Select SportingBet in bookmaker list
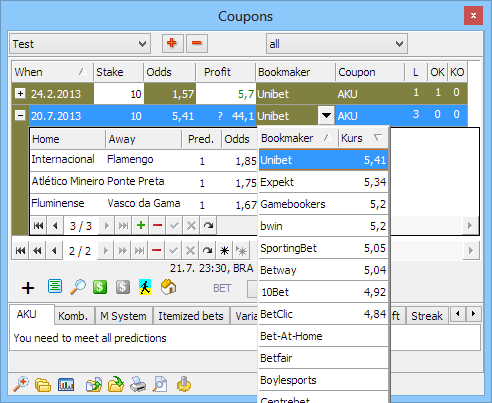 coord(323,248)
